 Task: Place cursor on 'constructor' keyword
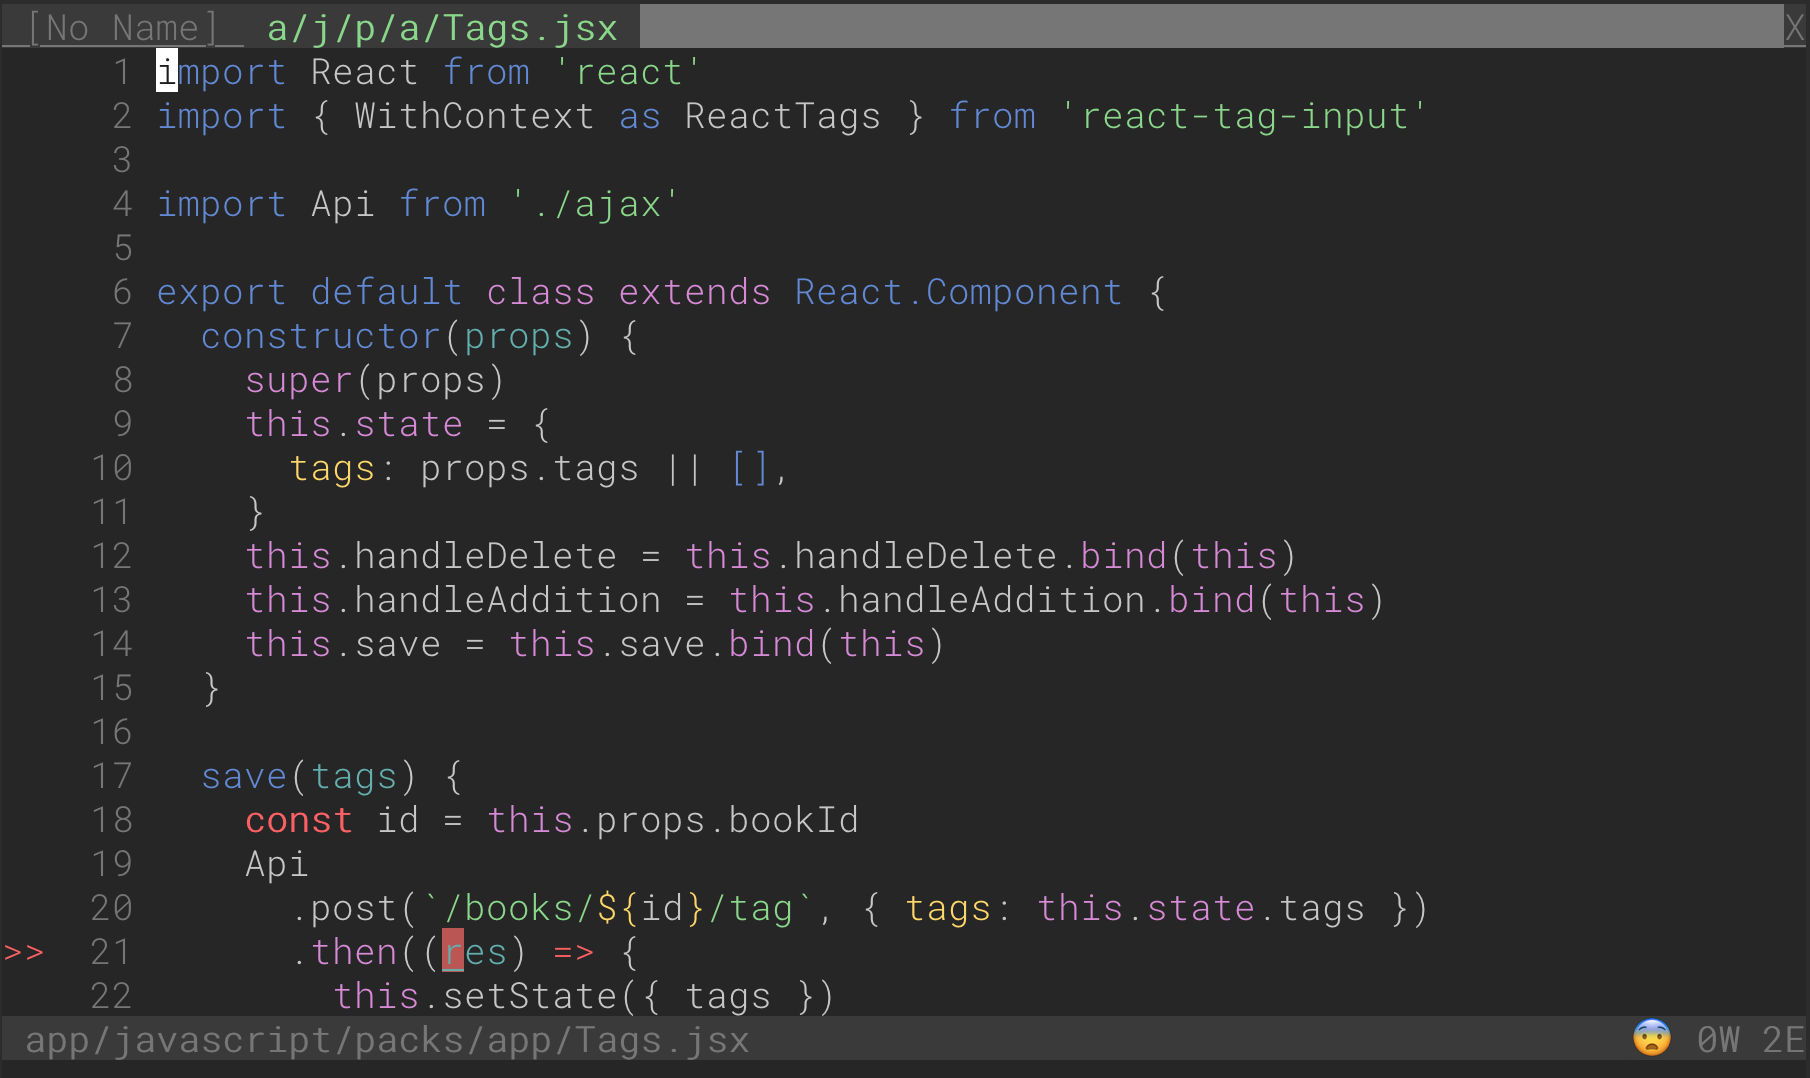point(320,336)
